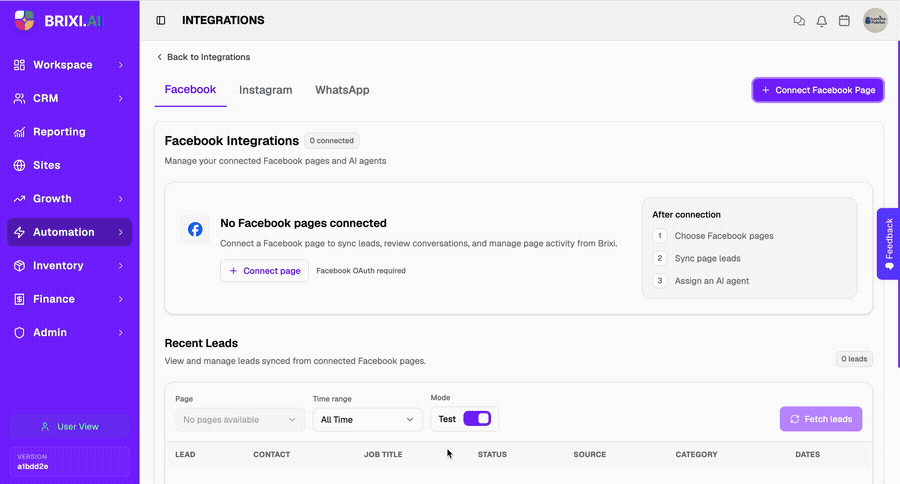Click the Fetch leads refresh icon
Screen dimensions: 900x484
(x=794, y=419)
